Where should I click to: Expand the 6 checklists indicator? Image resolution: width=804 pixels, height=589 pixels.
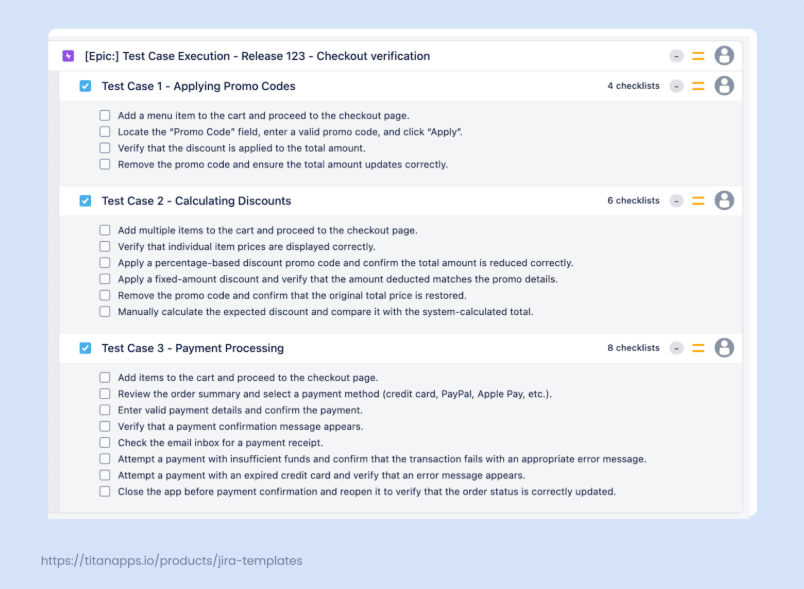click(x=633, y=201)
